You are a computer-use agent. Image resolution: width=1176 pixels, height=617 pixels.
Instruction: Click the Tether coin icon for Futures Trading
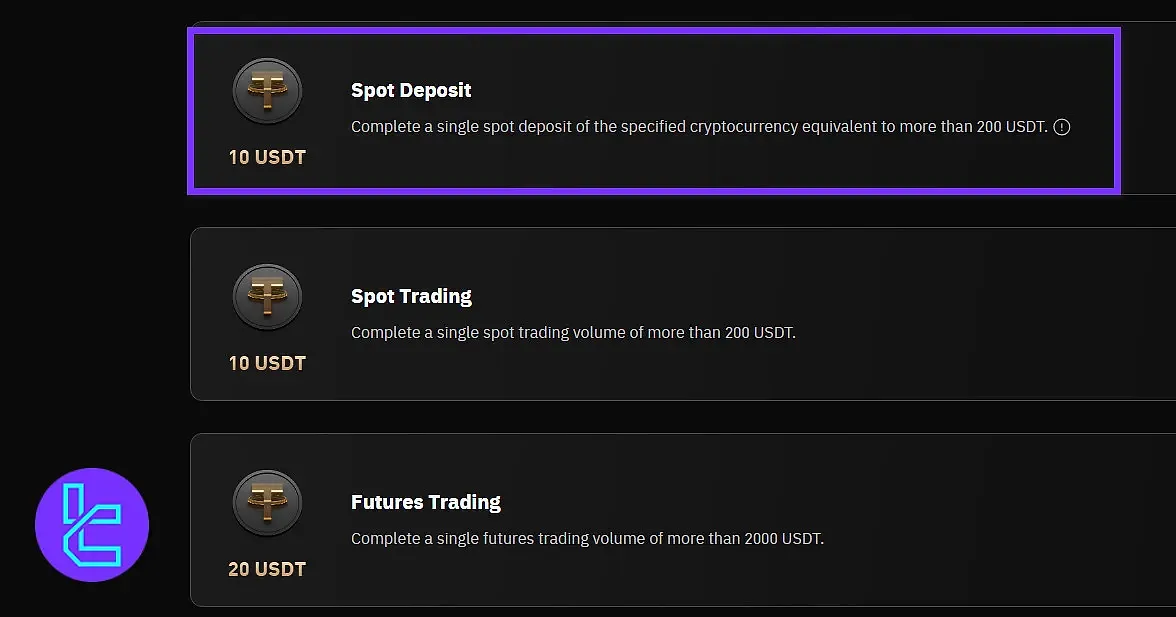pos(267,503)
